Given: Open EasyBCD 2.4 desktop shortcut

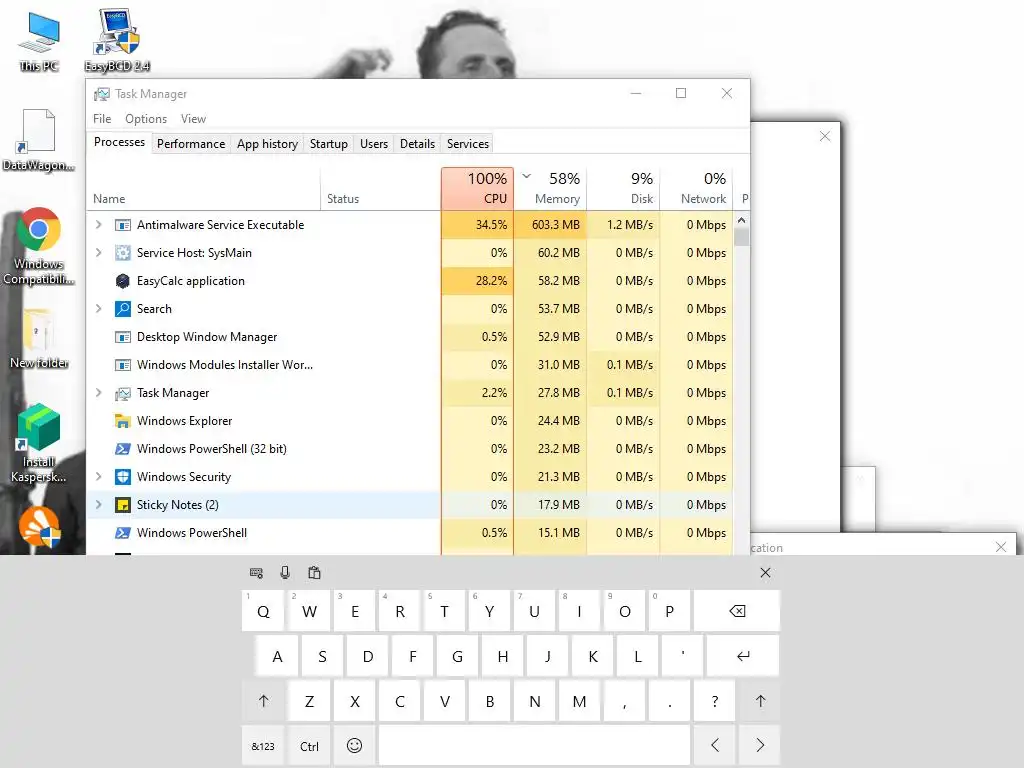Looking at the screenshot, I should (117, 40).
